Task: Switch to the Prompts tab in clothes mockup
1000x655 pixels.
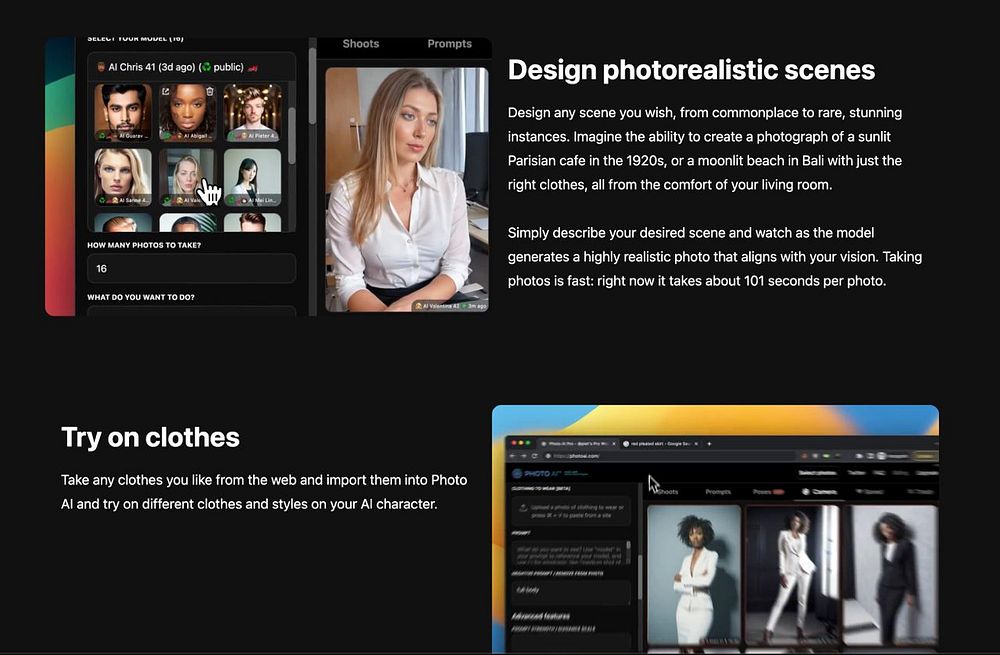Action: [718, 492]
